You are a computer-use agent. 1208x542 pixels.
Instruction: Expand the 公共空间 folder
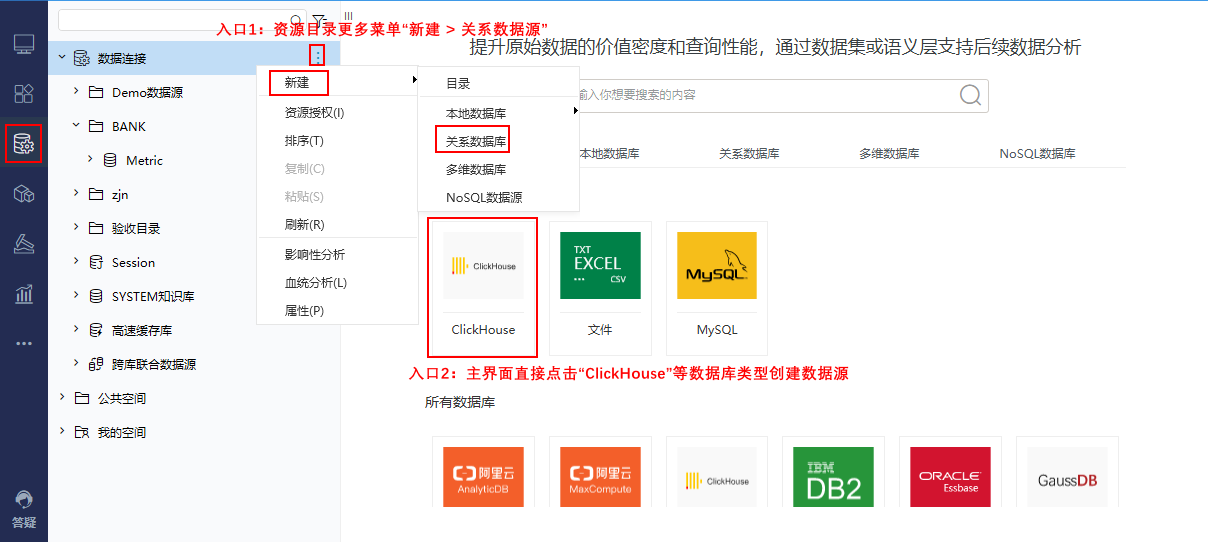click(62, 398)
